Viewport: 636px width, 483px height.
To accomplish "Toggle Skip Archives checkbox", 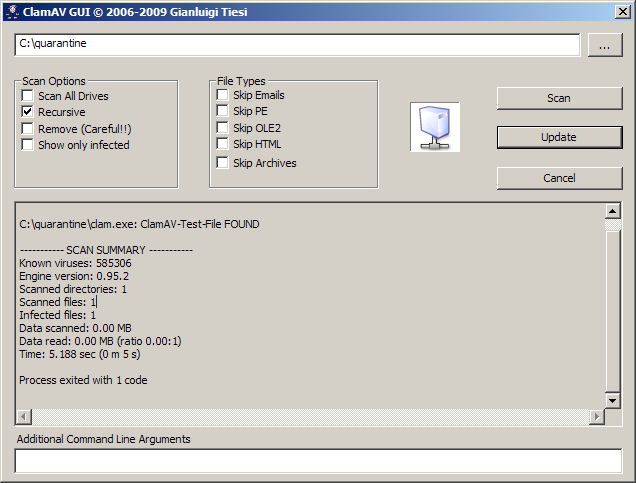I will click(222, 163).
